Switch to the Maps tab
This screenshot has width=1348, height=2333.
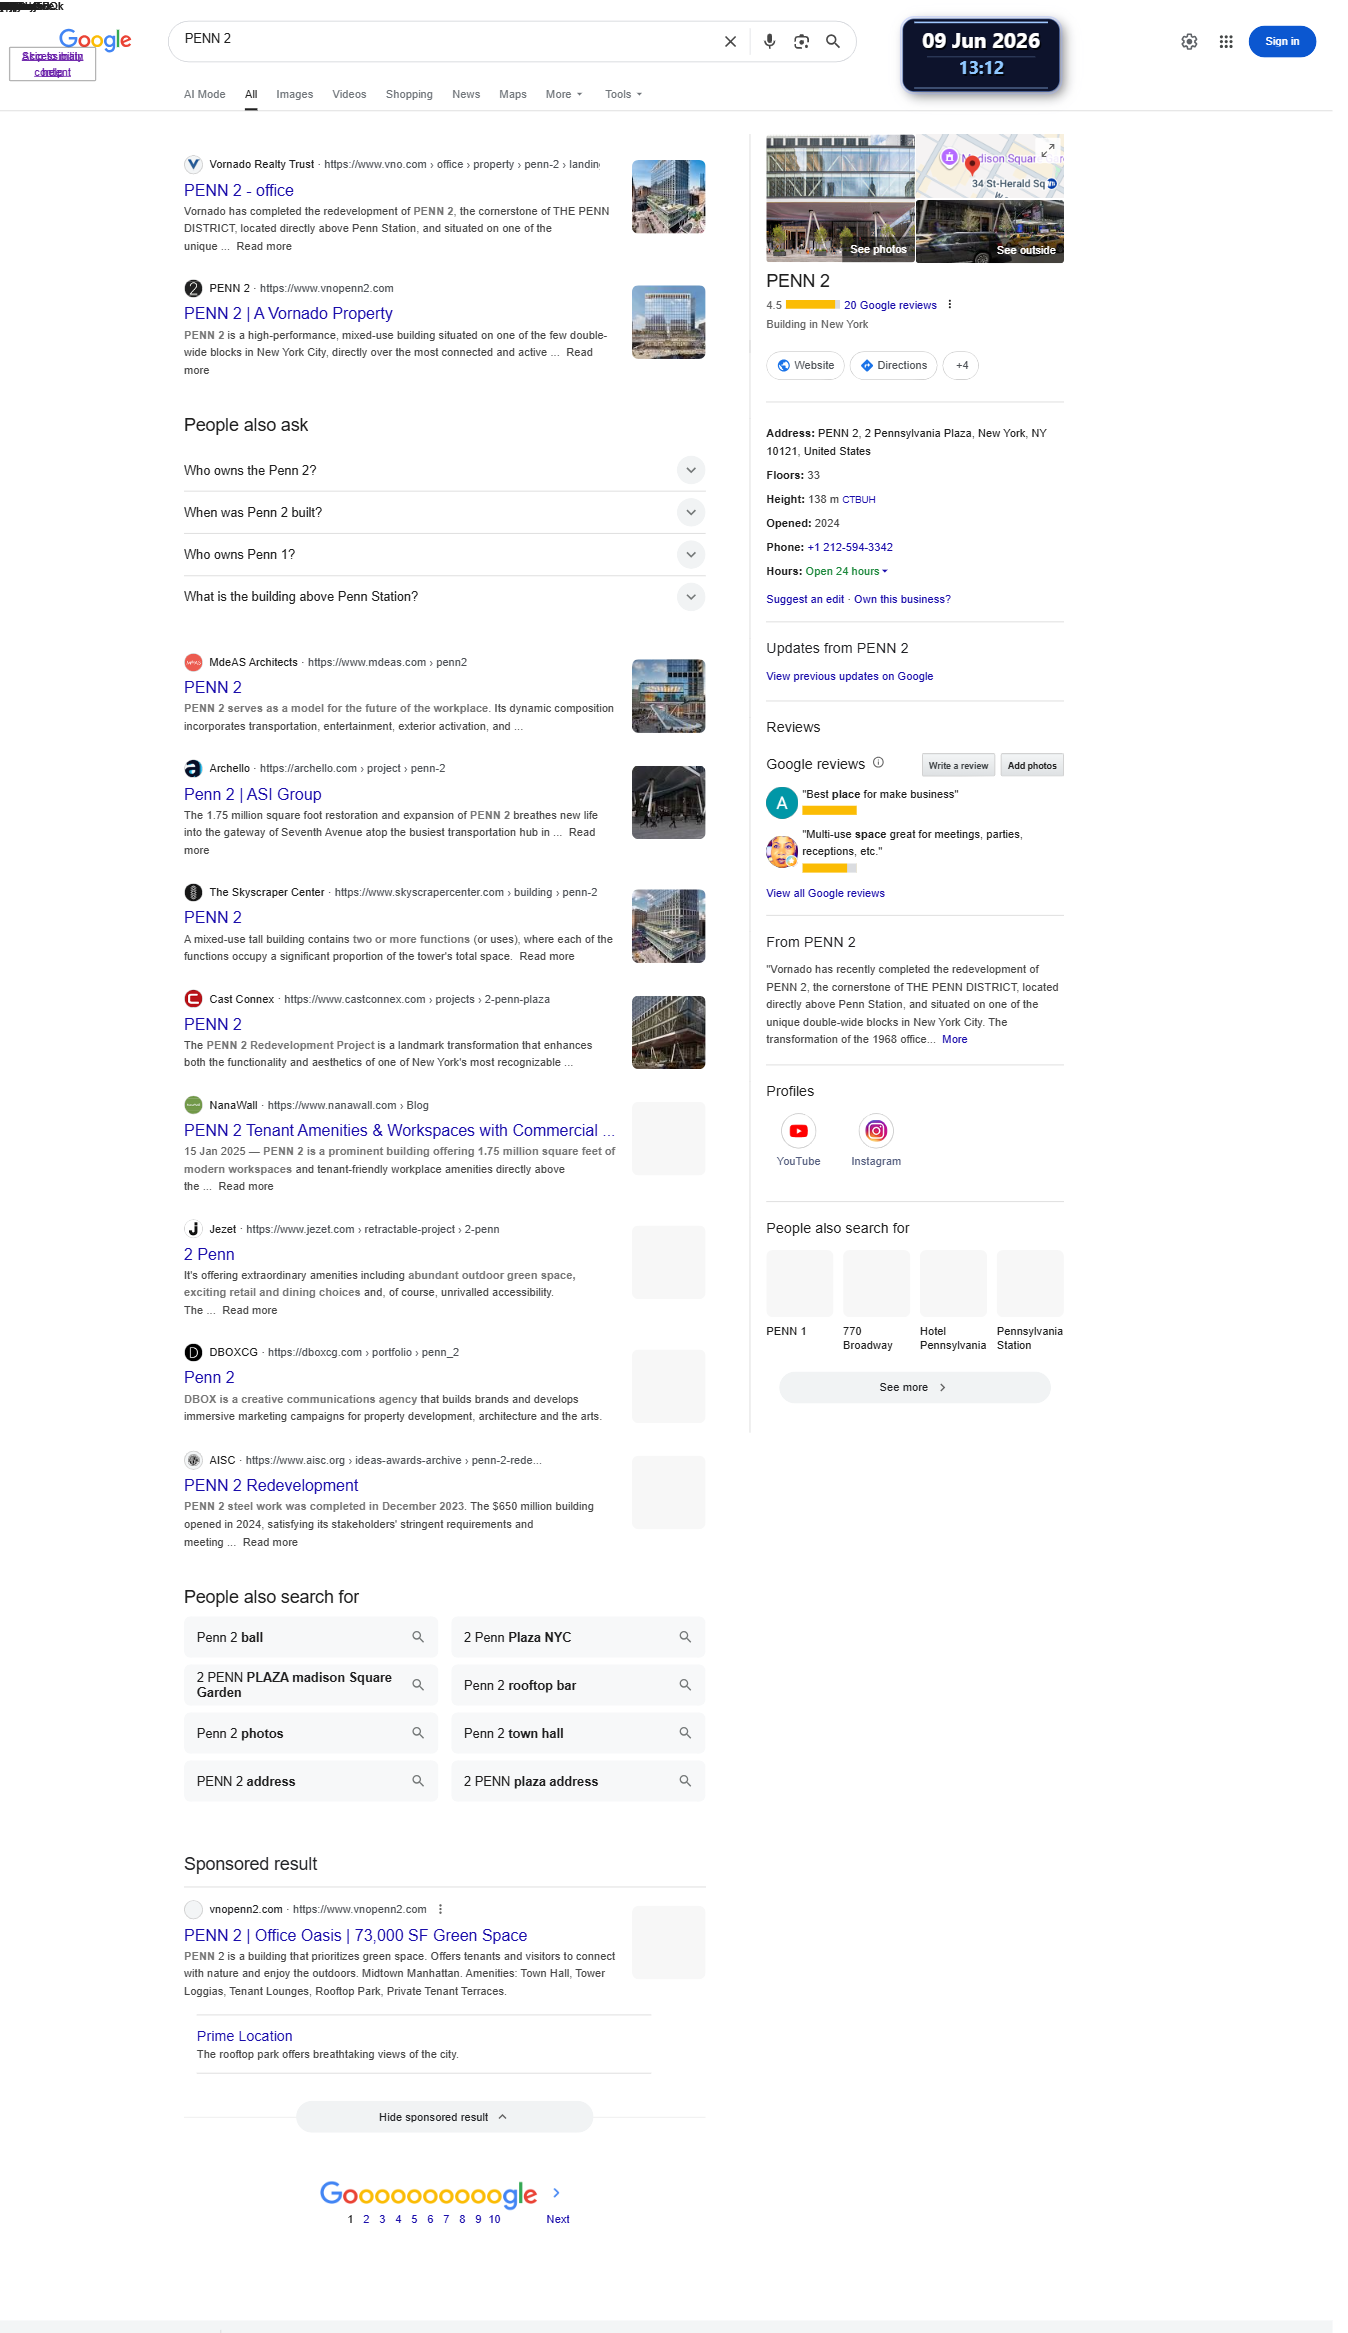[x=513, y=94]
